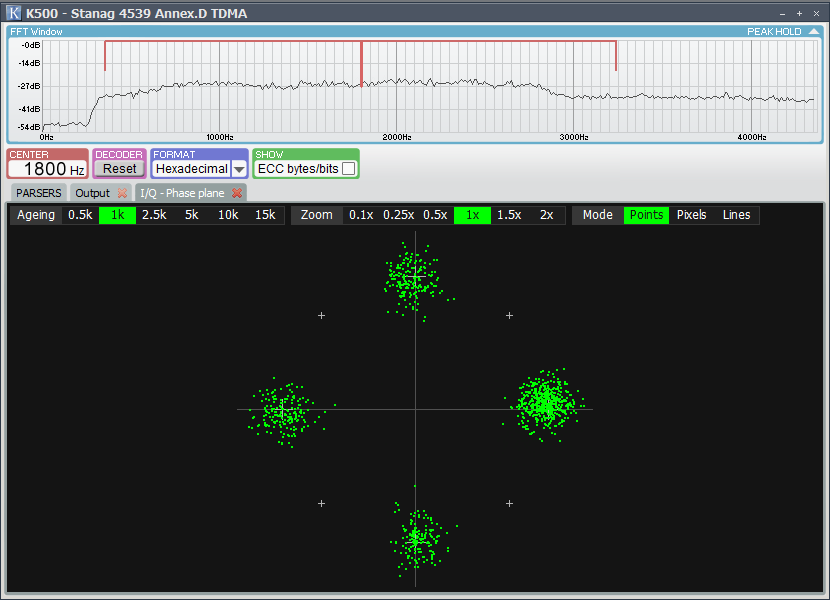Collapse FFT window using the up arrow
830x600 pixels.
pyautogui.click(x=814, y=32)
